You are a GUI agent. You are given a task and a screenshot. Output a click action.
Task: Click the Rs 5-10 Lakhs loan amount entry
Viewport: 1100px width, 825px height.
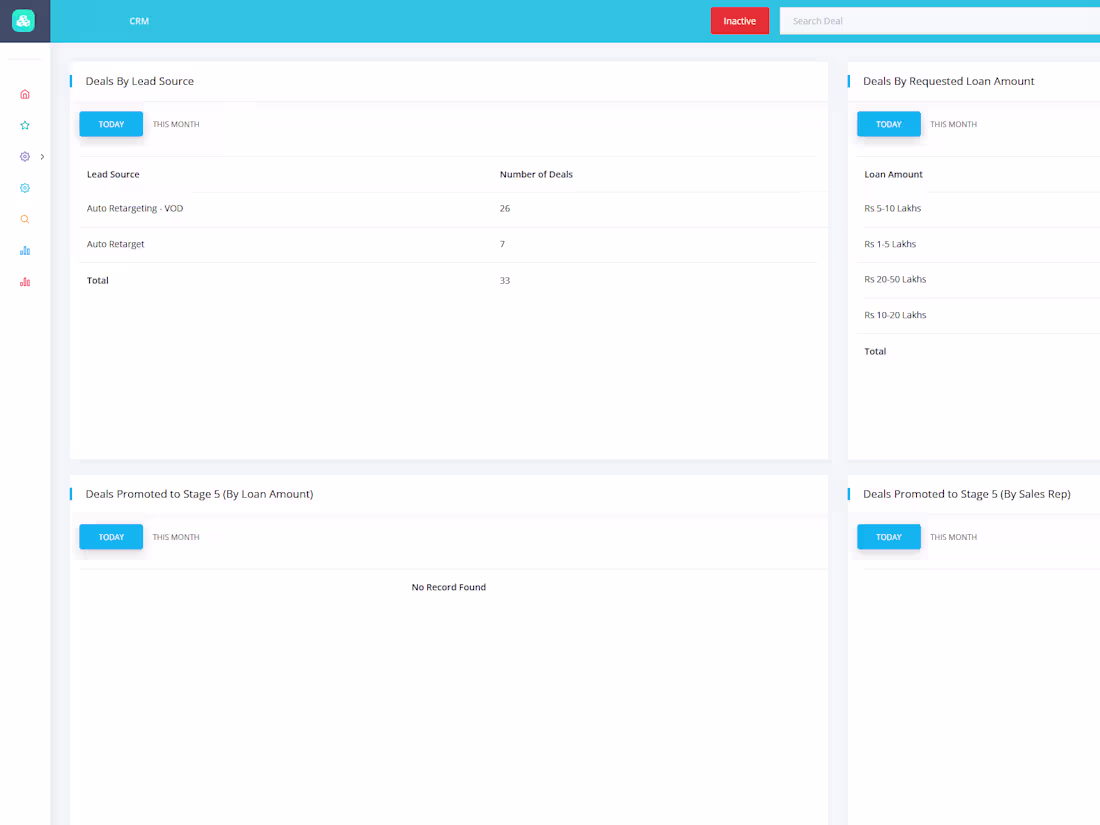pos(892,208)
